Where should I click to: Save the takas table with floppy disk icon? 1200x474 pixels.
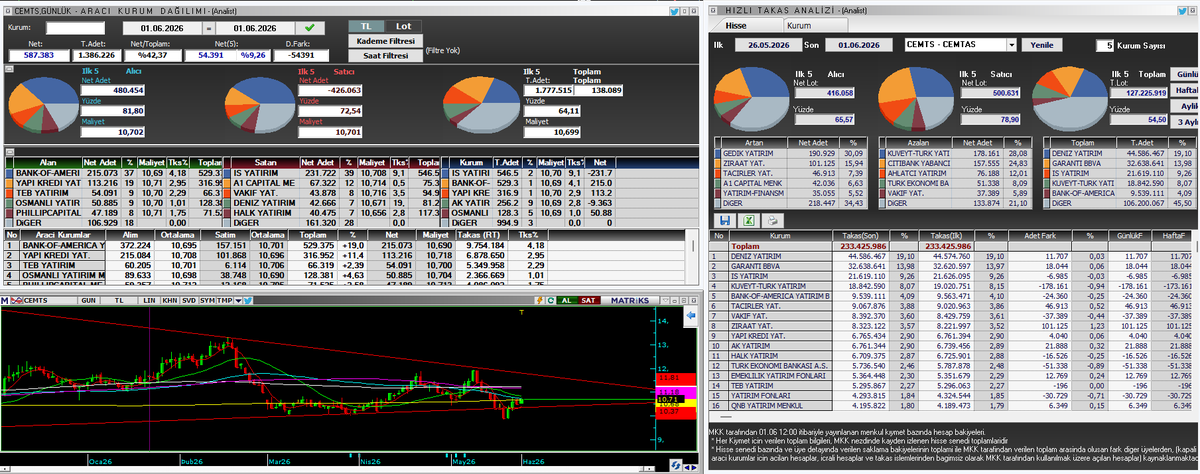[x=725, y=220]
